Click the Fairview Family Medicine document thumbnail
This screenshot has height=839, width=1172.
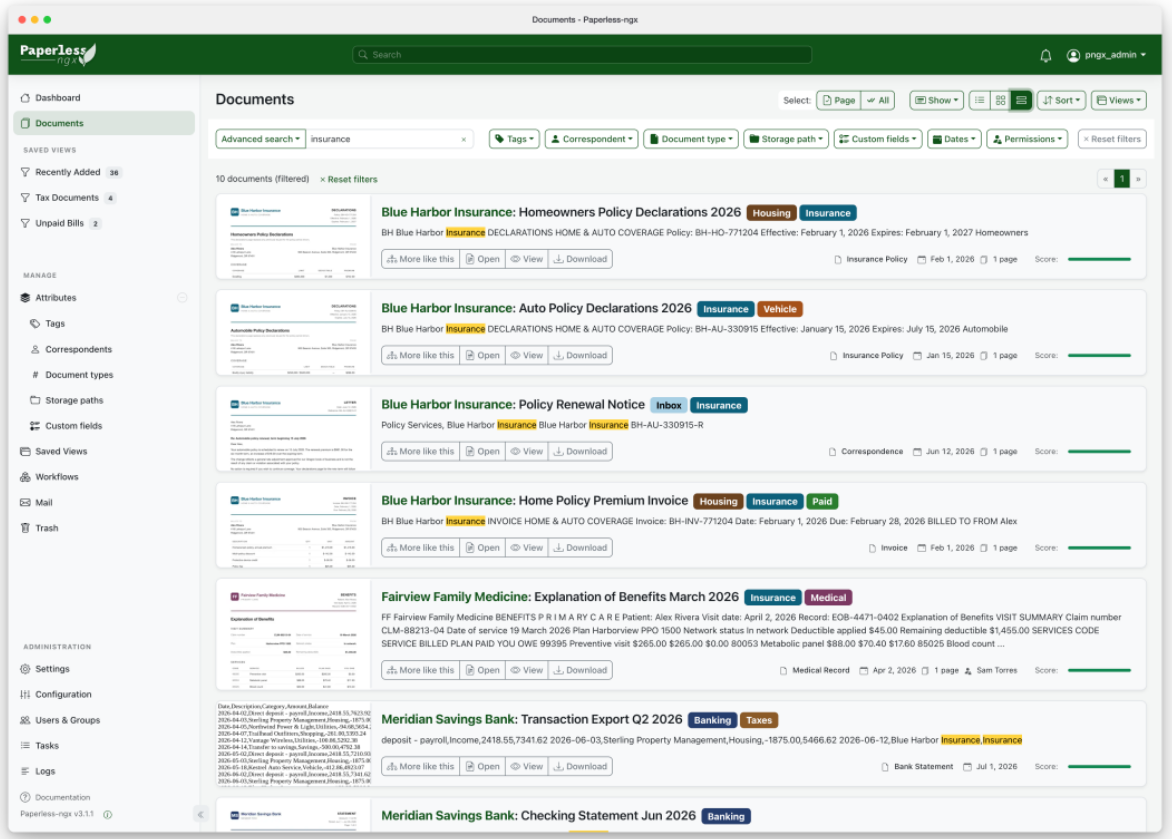pyautogui.click(x=294, y=634)
